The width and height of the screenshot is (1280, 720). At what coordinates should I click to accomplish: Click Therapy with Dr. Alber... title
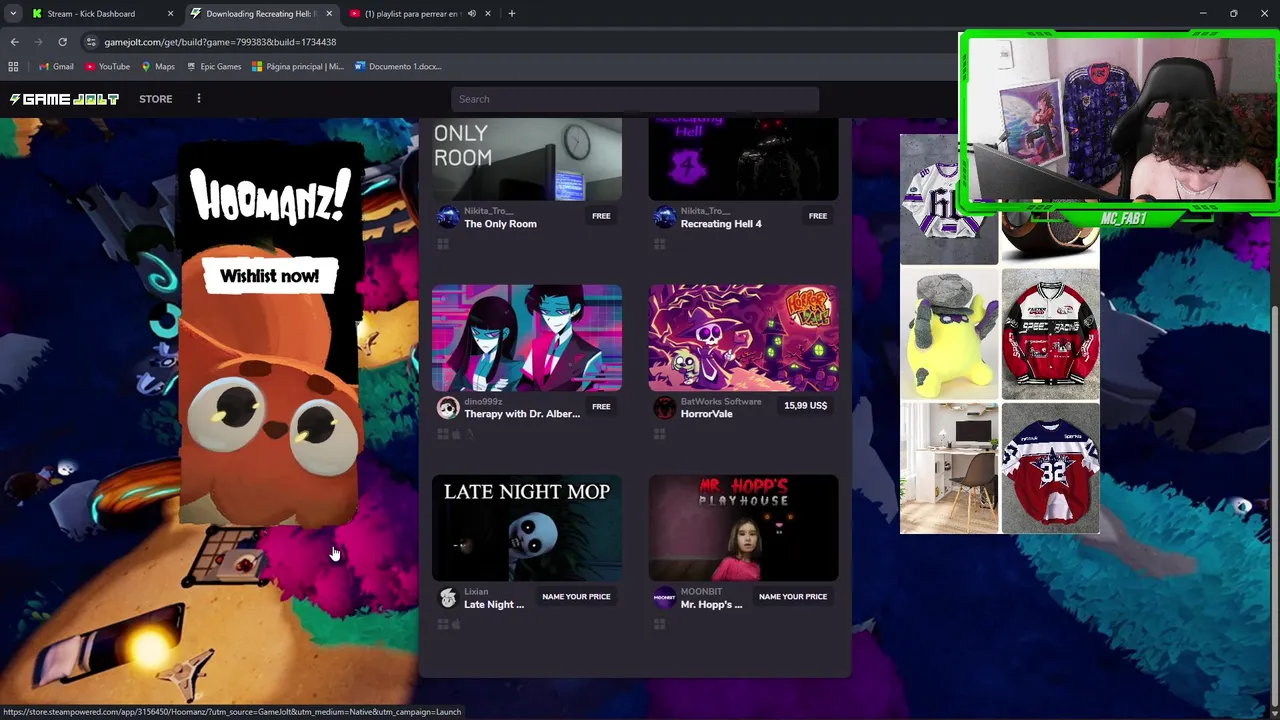click(x=522, y=414)
